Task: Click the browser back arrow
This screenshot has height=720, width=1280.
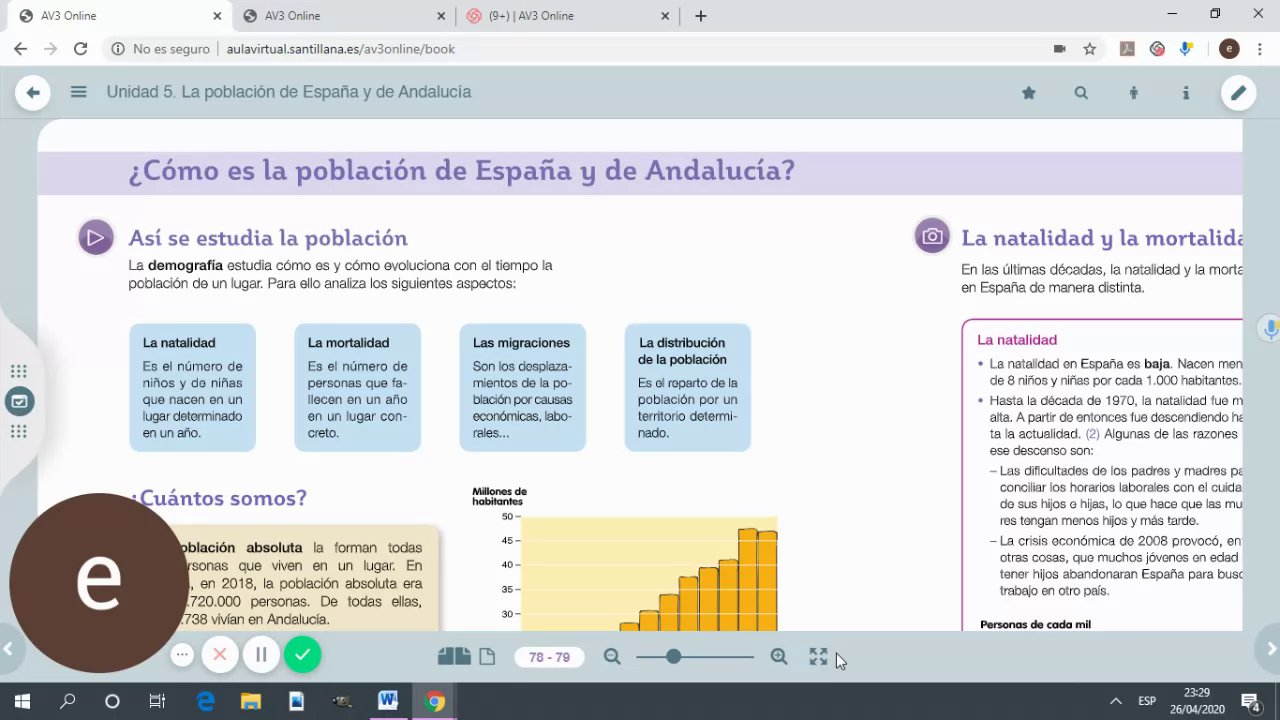Action: pos(20,49)
